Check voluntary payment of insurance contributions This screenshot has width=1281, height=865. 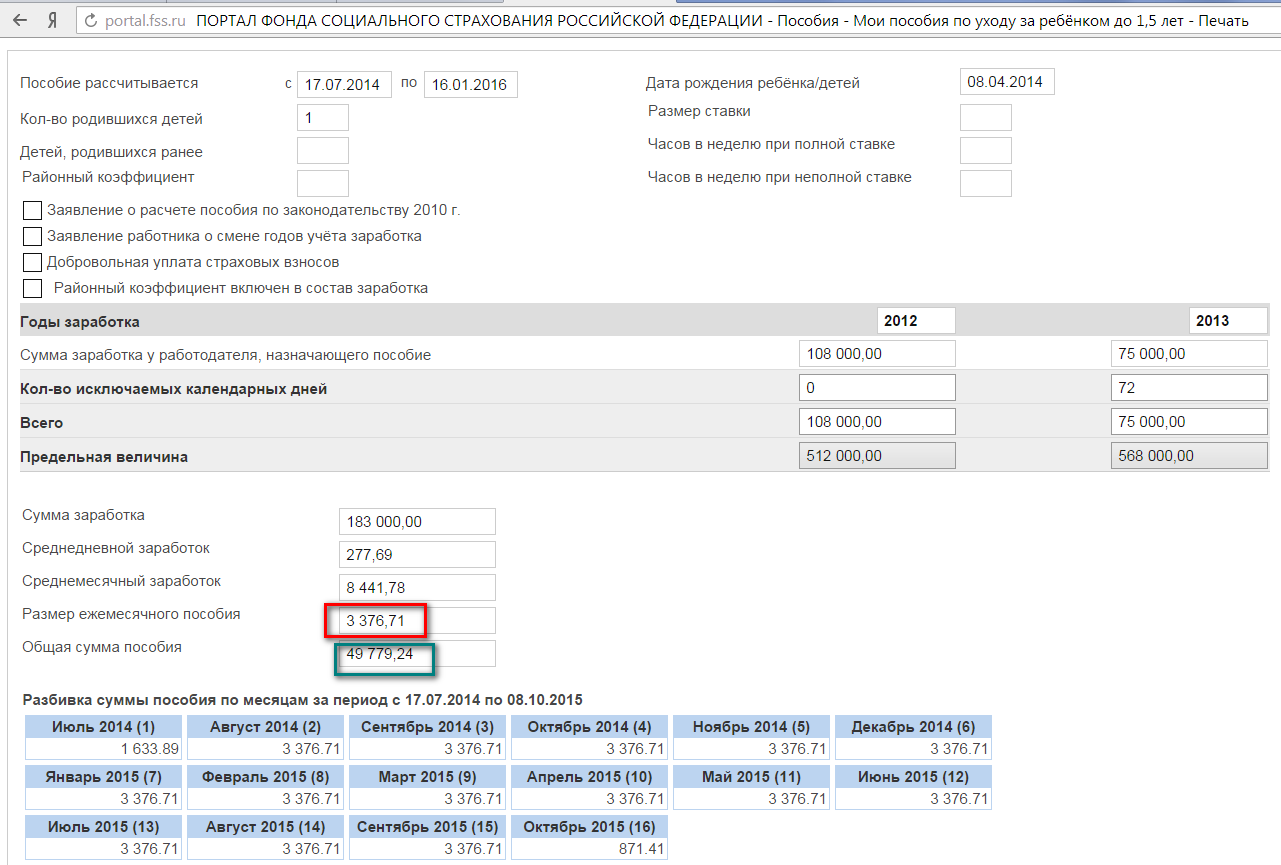point(32,262)
